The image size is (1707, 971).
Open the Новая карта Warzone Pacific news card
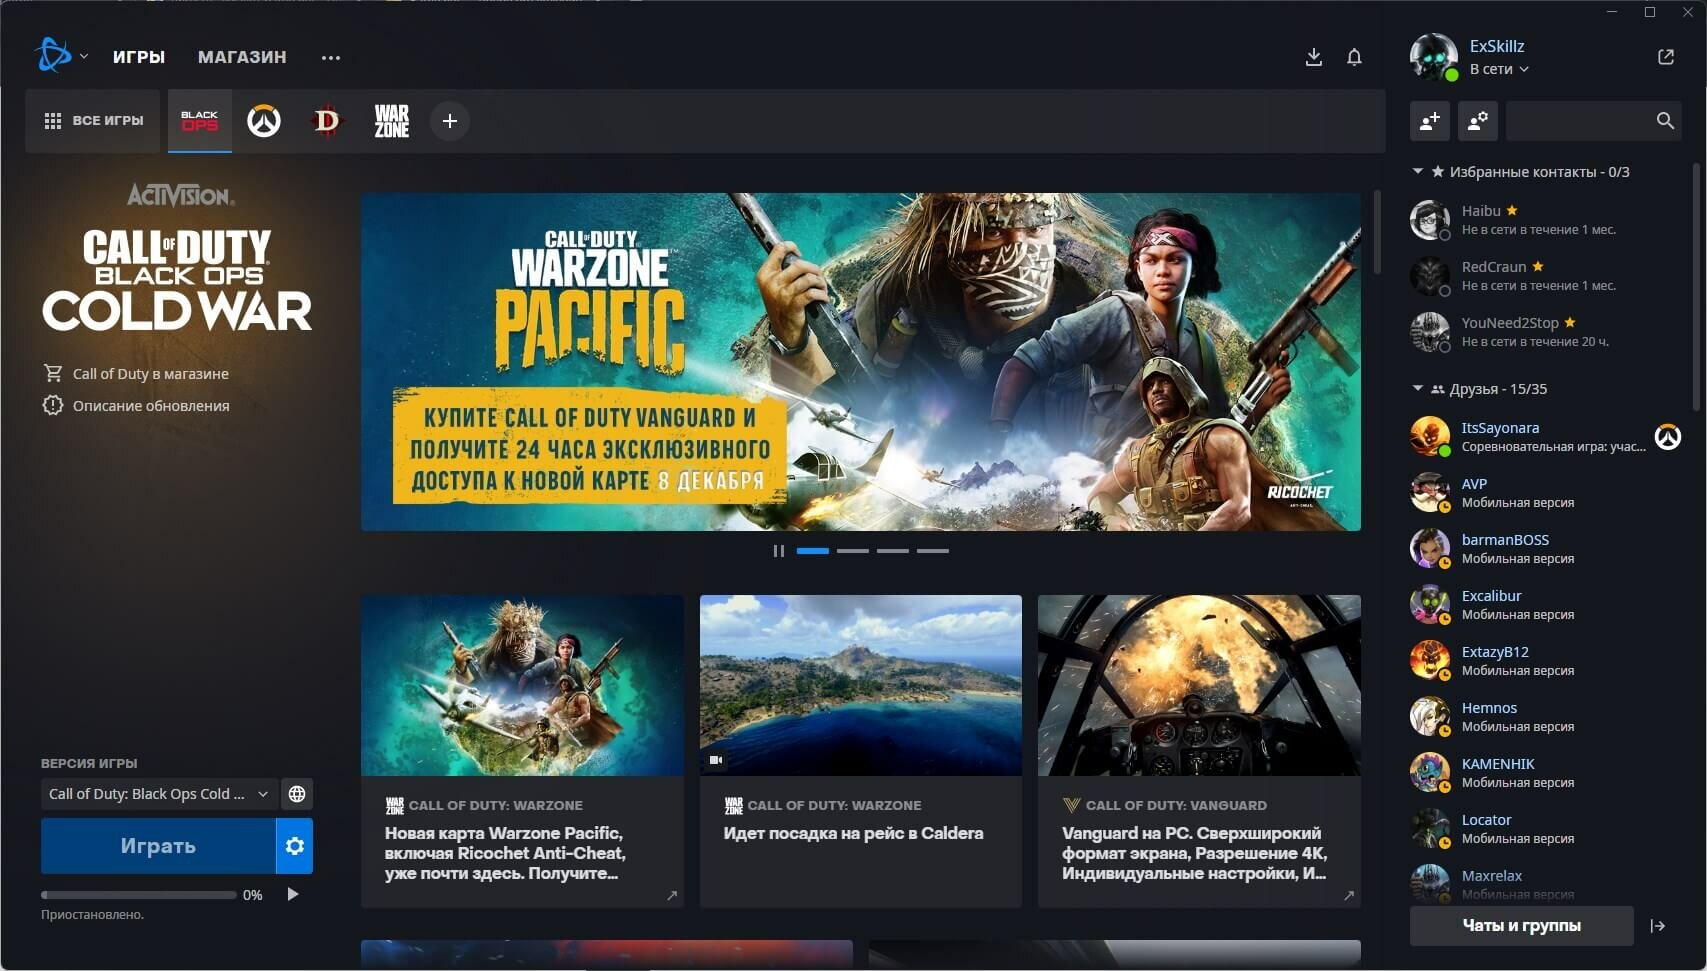click(x=522, y=751)
